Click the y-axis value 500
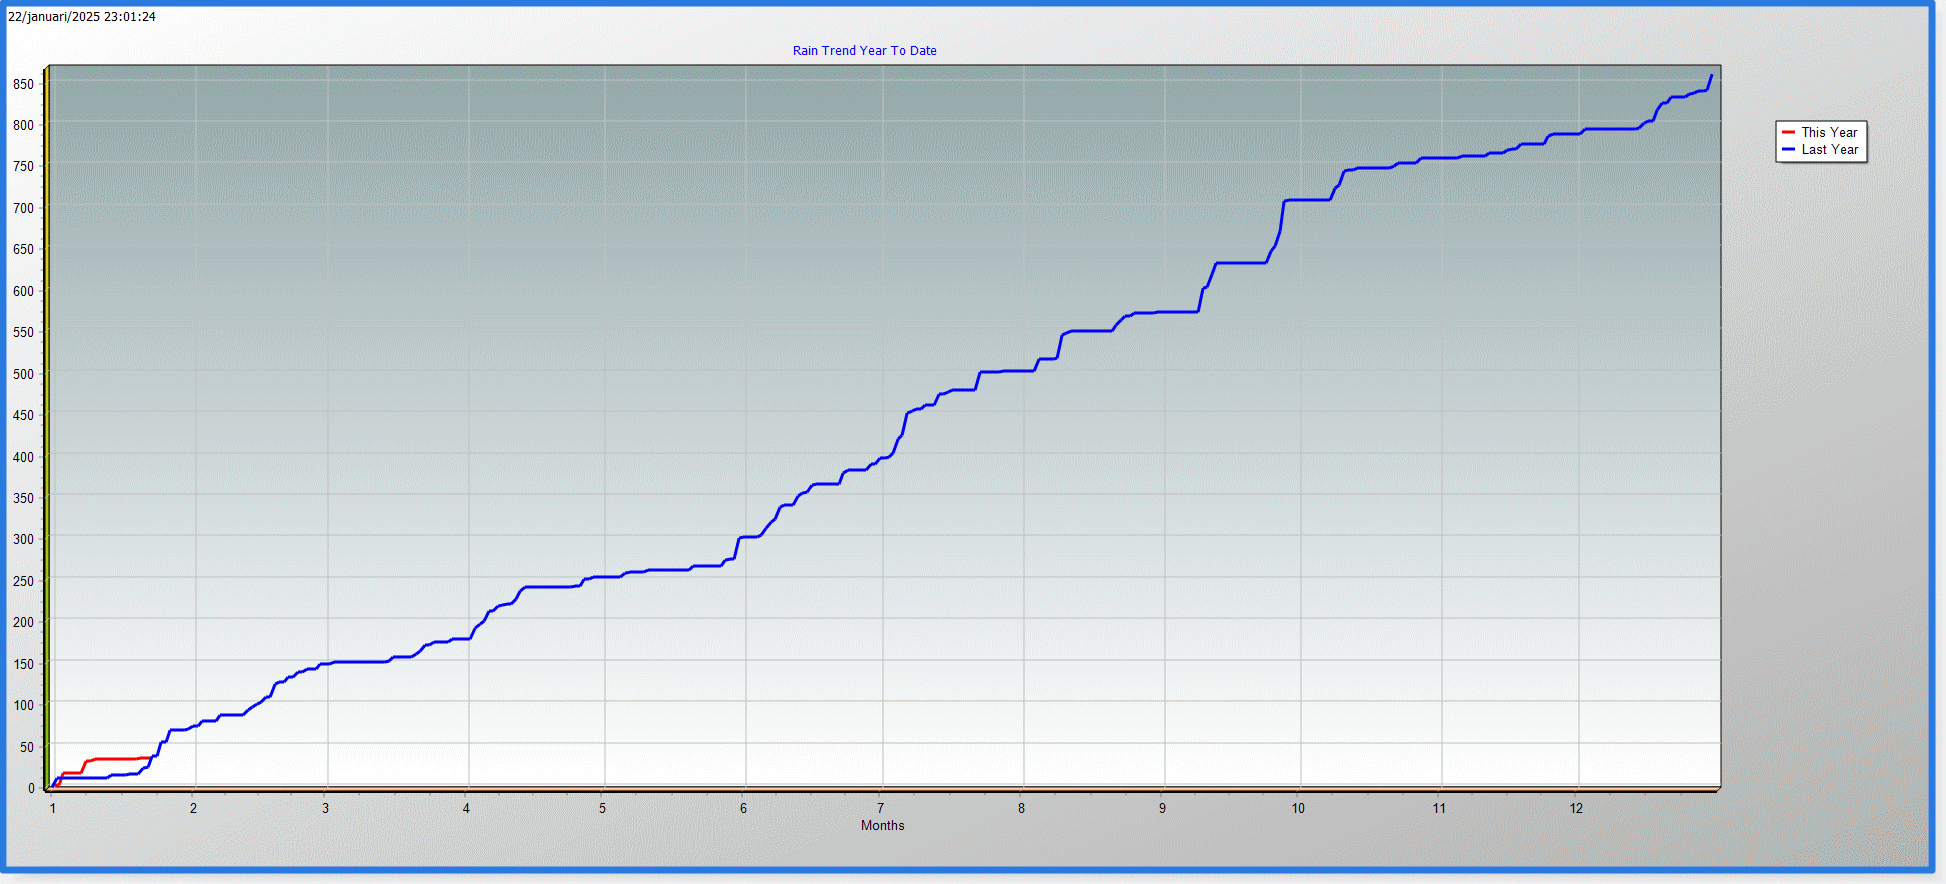1946x884 pixels. click(23, 374)
